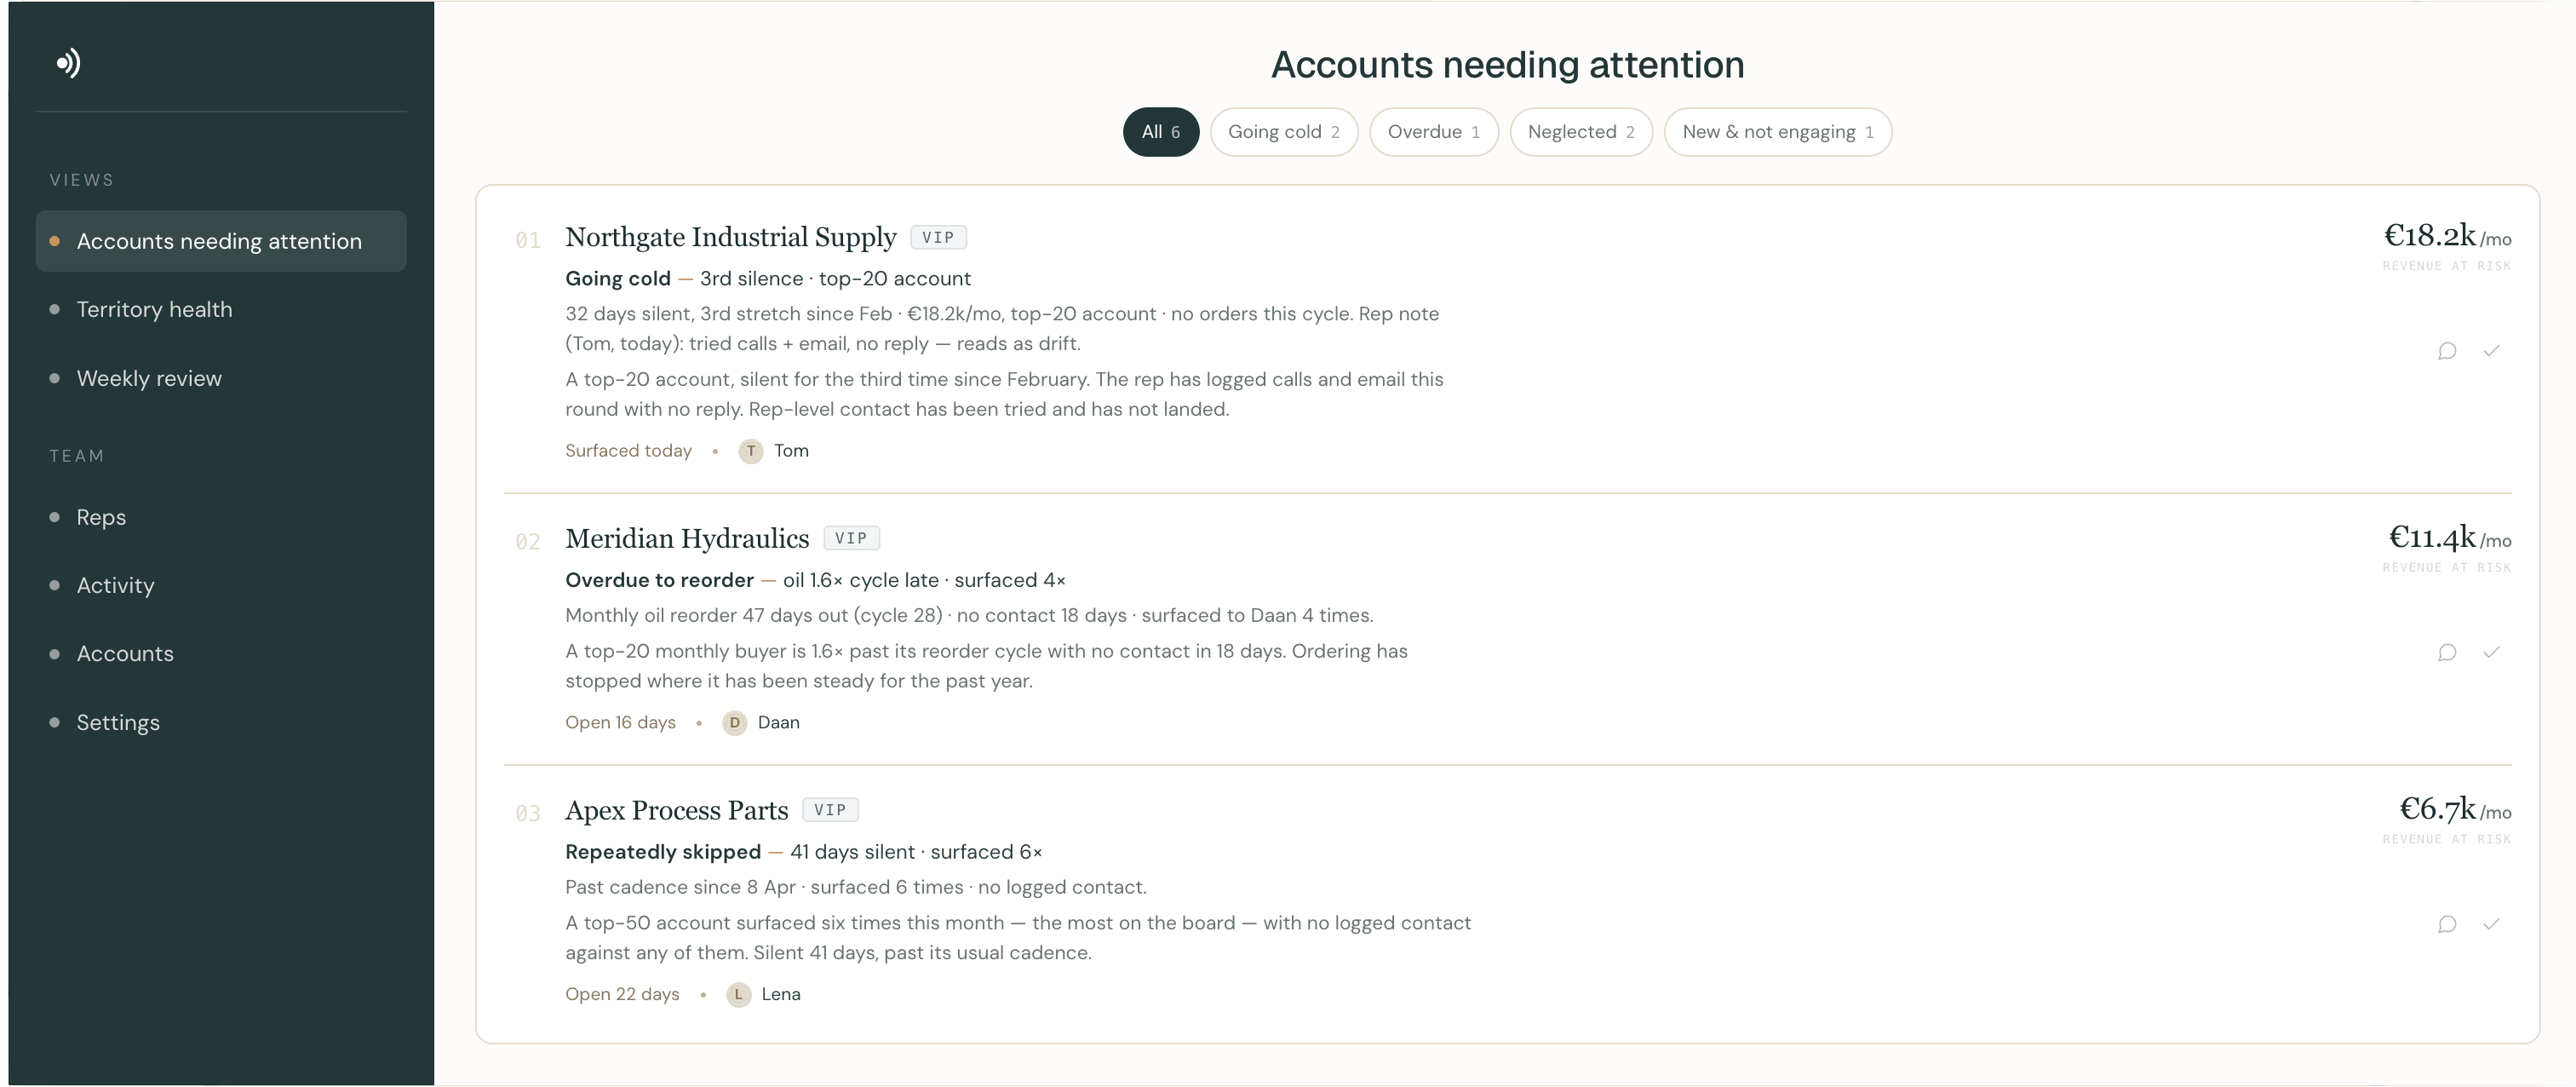Click VIP badge next to Meridian Hydraulics
The width and height of the screenshot is (2576, 1087).
click(851, 539)
